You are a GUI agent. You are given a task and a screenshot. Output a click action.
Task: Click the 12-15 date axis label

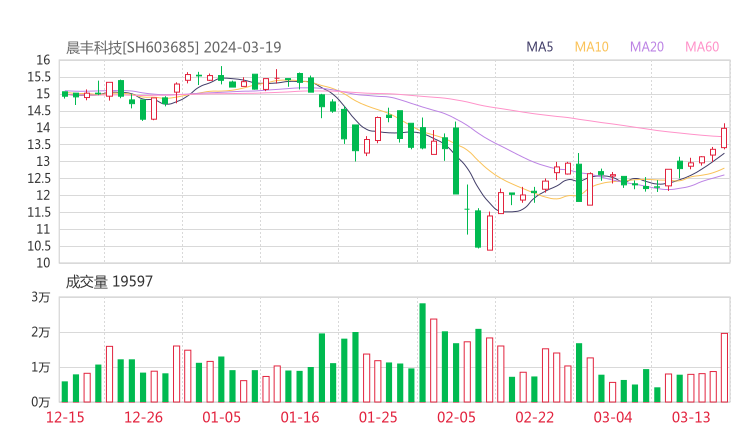(65, 417)
